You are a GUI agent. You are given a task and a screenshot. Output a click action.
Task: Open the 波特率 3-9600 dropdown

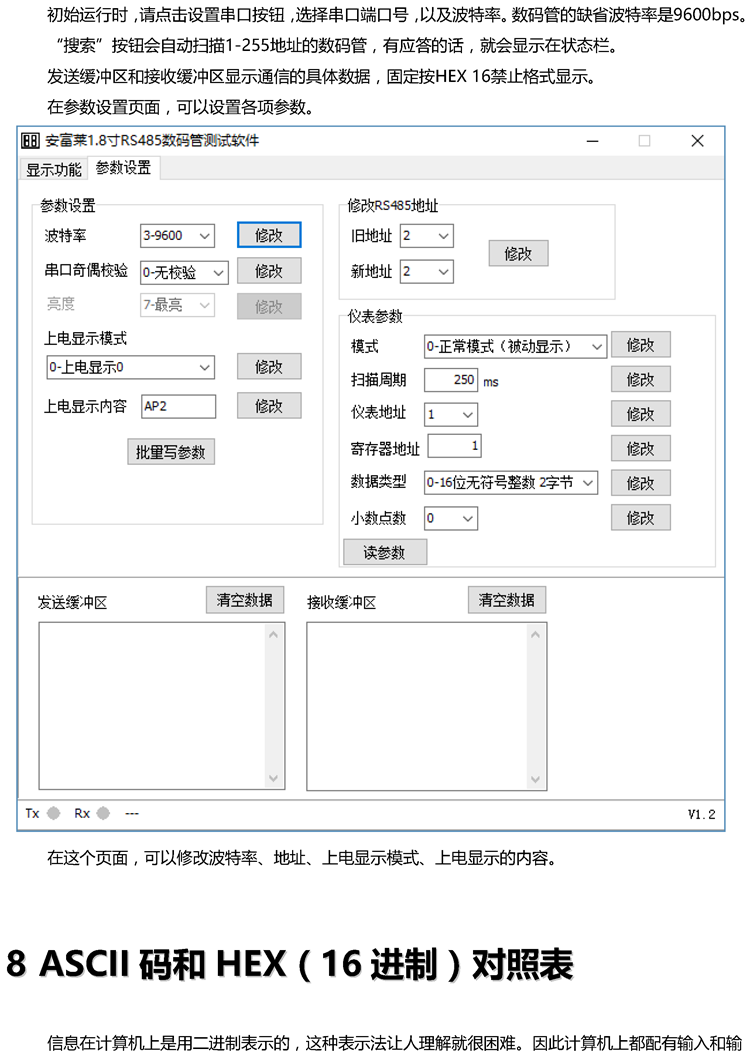pos(178,236)
